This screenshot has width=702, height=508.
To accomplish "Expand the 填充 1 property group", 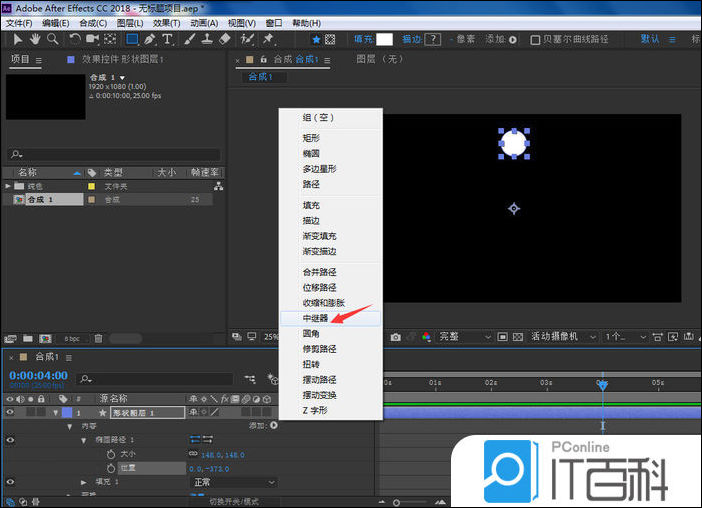I will (84, 482).
